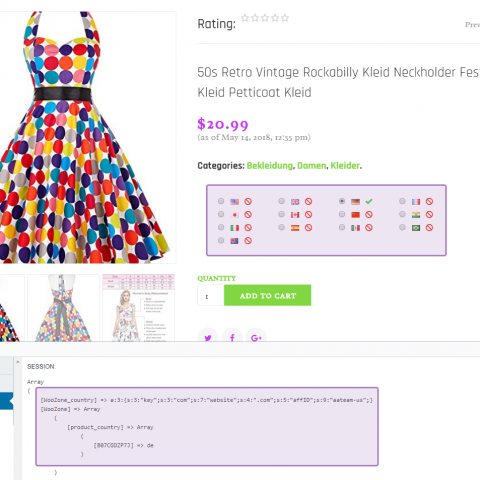The height and width of the screenshot is (480, 480).
Task: Click the Twitter share icon
Action: [208, 335]
